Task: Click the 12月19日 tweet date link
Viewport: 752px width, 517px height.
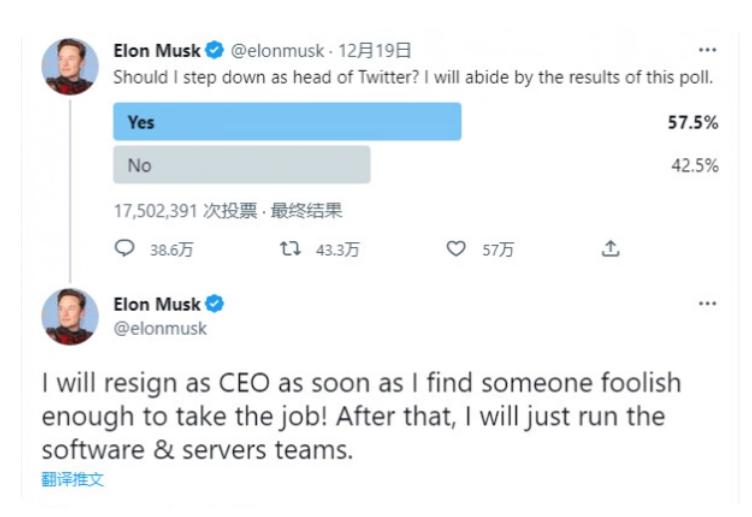Action: point(376,51)
